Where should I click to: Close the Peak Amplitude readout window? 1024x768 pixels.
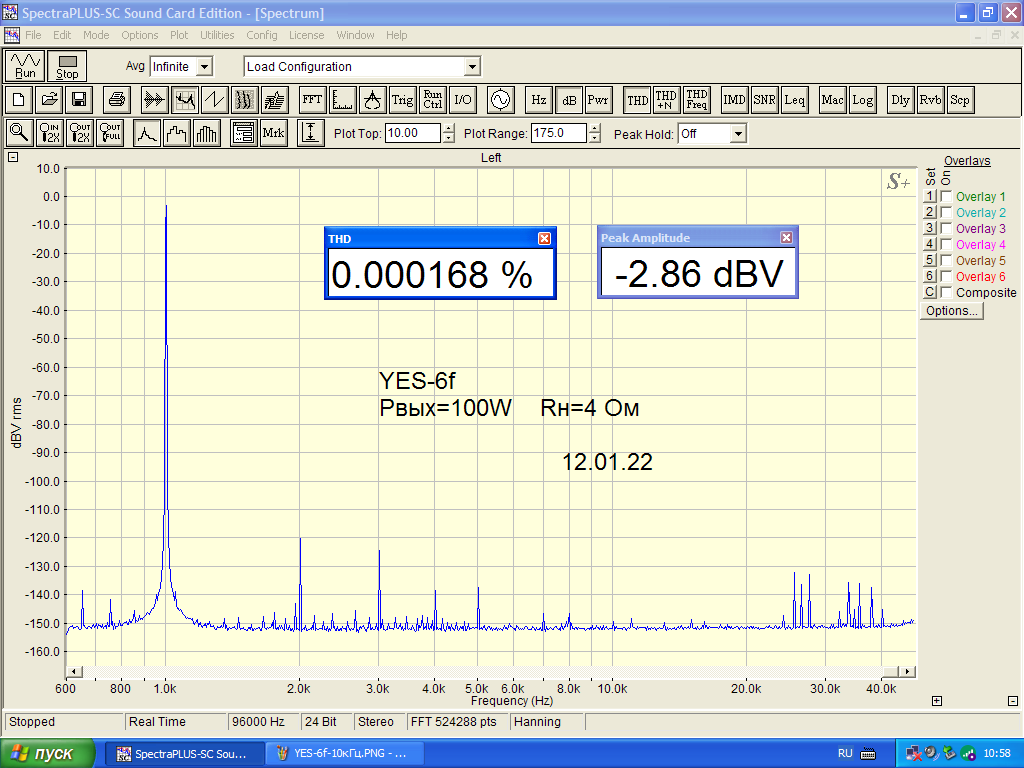tap(786, 238)
